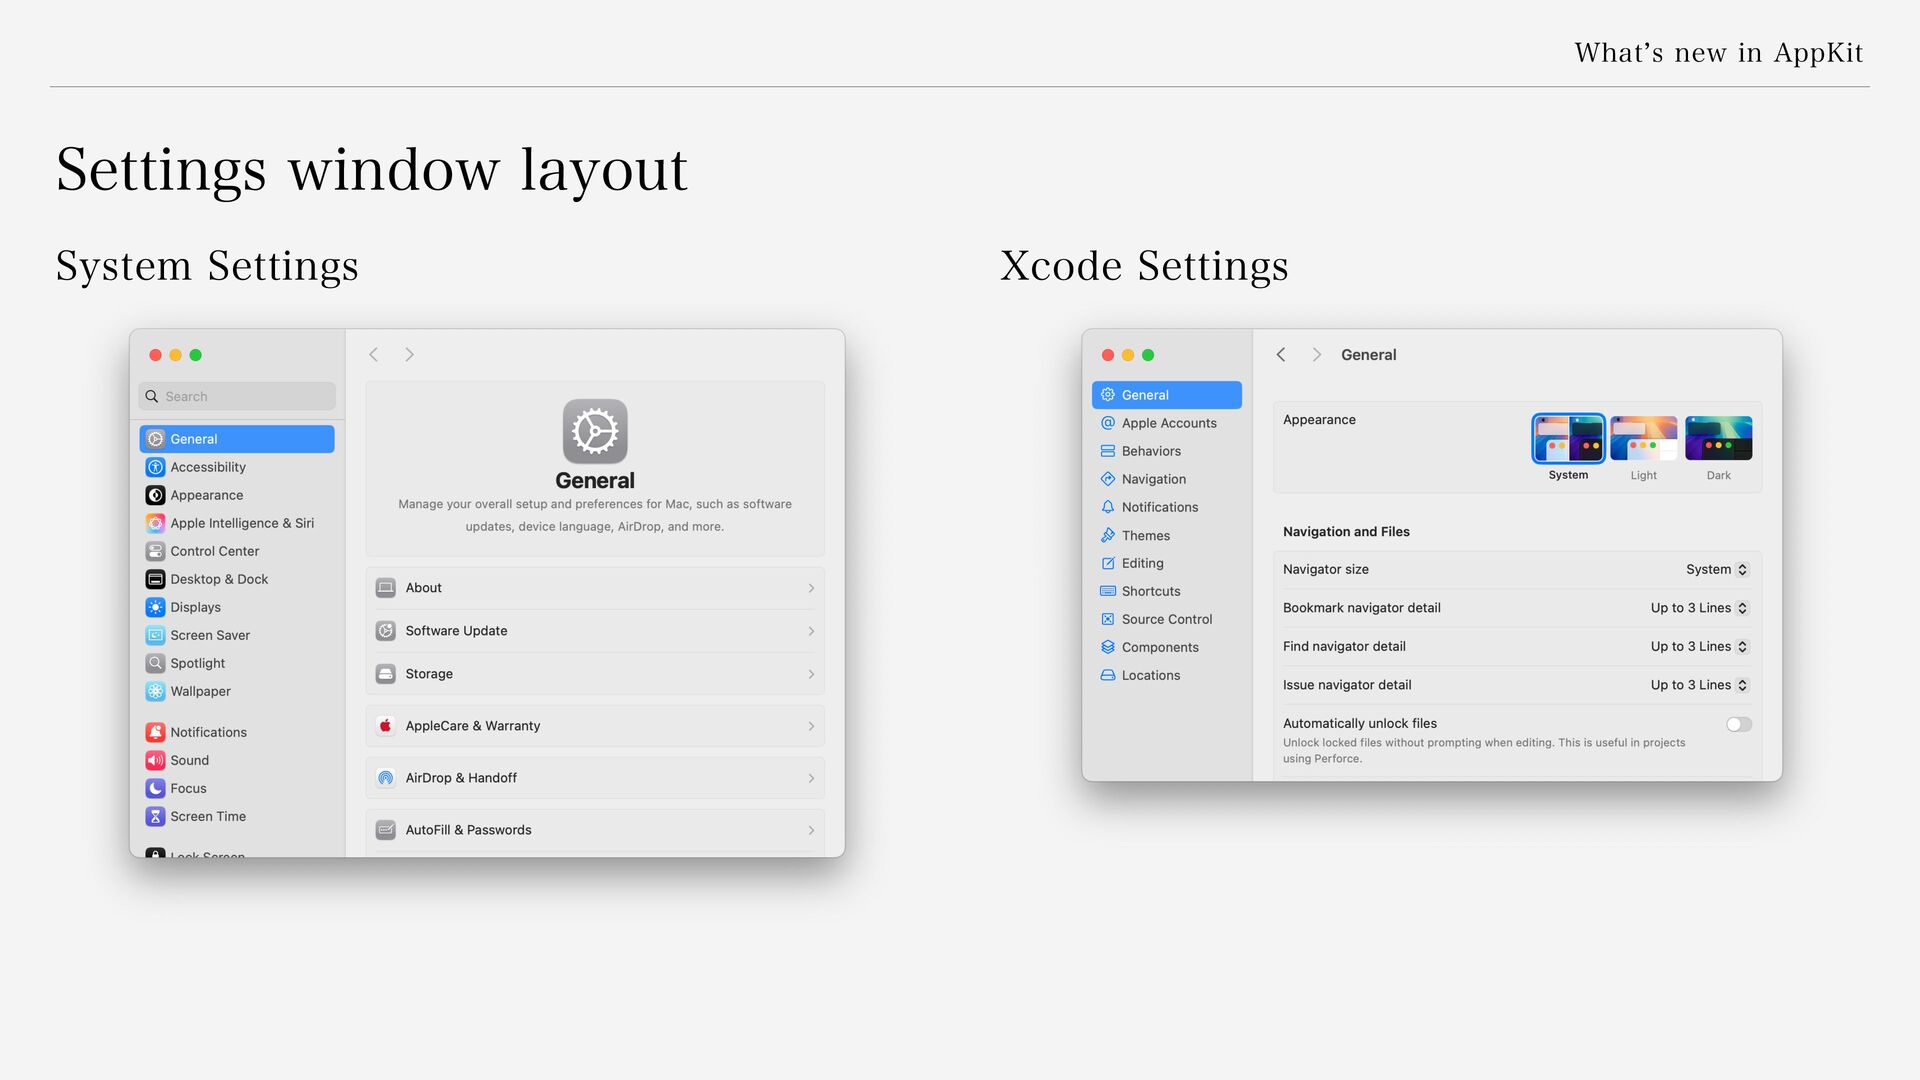Select the Source Control icon in Xcode
This screenshot has height=1080, width=1920.
click(x=1108, y=619)
